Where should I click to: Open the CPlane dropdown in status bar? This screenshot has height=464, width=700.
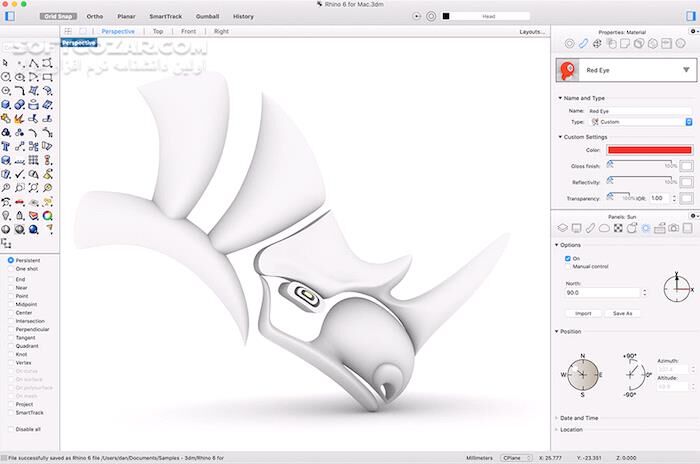coord(517,458)
